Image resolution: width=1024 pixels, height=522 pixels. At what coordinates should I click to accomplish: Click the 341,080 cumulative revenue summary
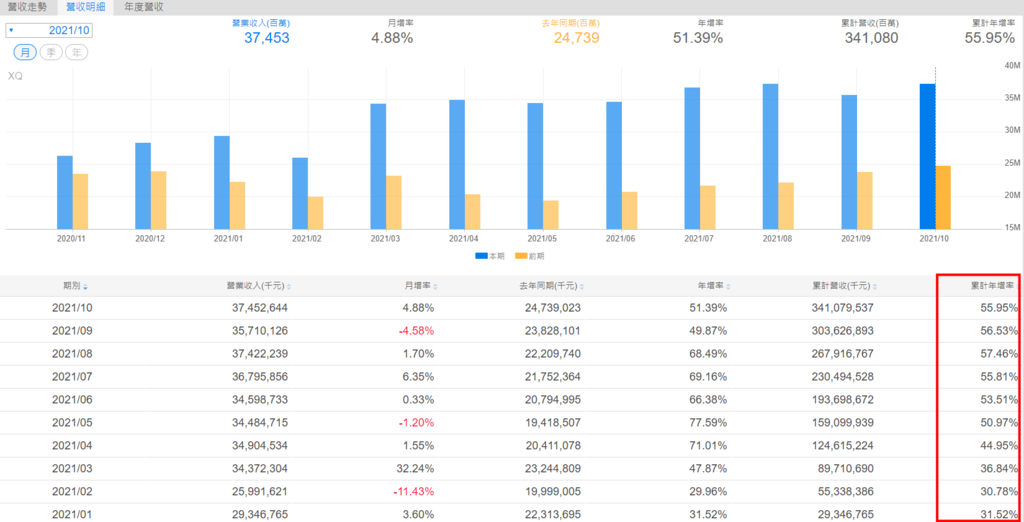pyautogui.click(x=871, y=38)
